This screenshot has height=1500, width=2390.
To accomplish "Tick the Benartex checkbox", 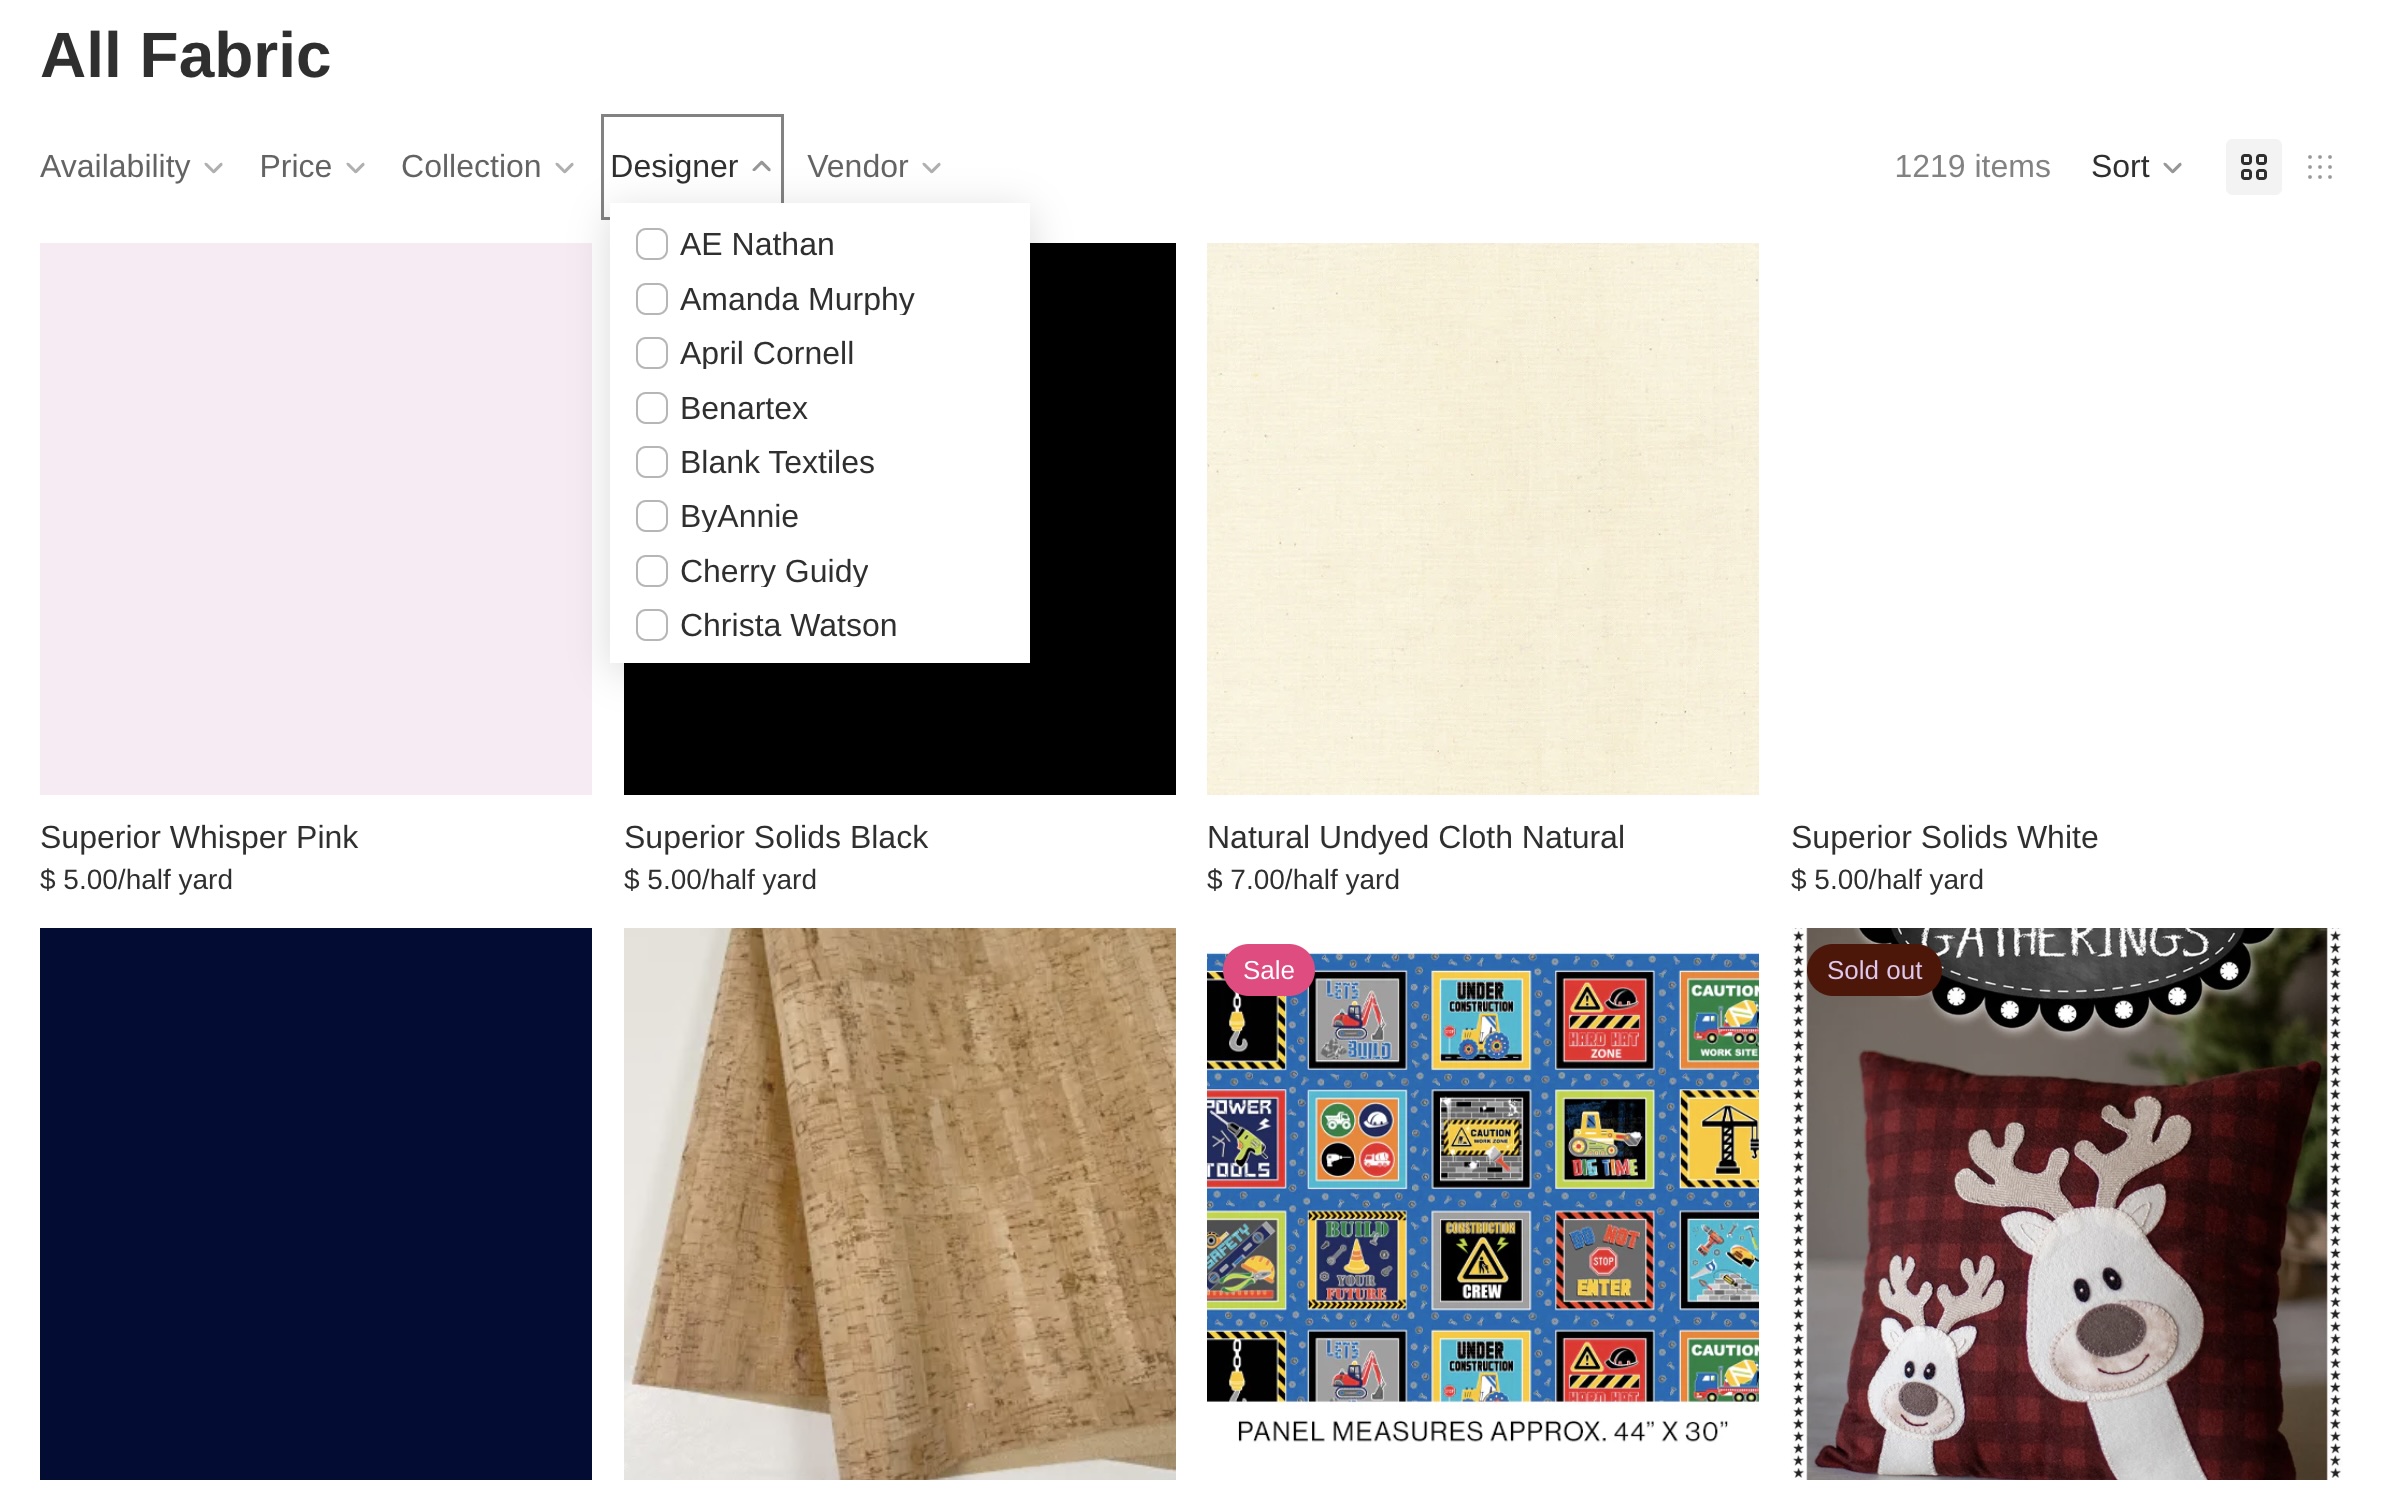I will (x=652, y=408).
